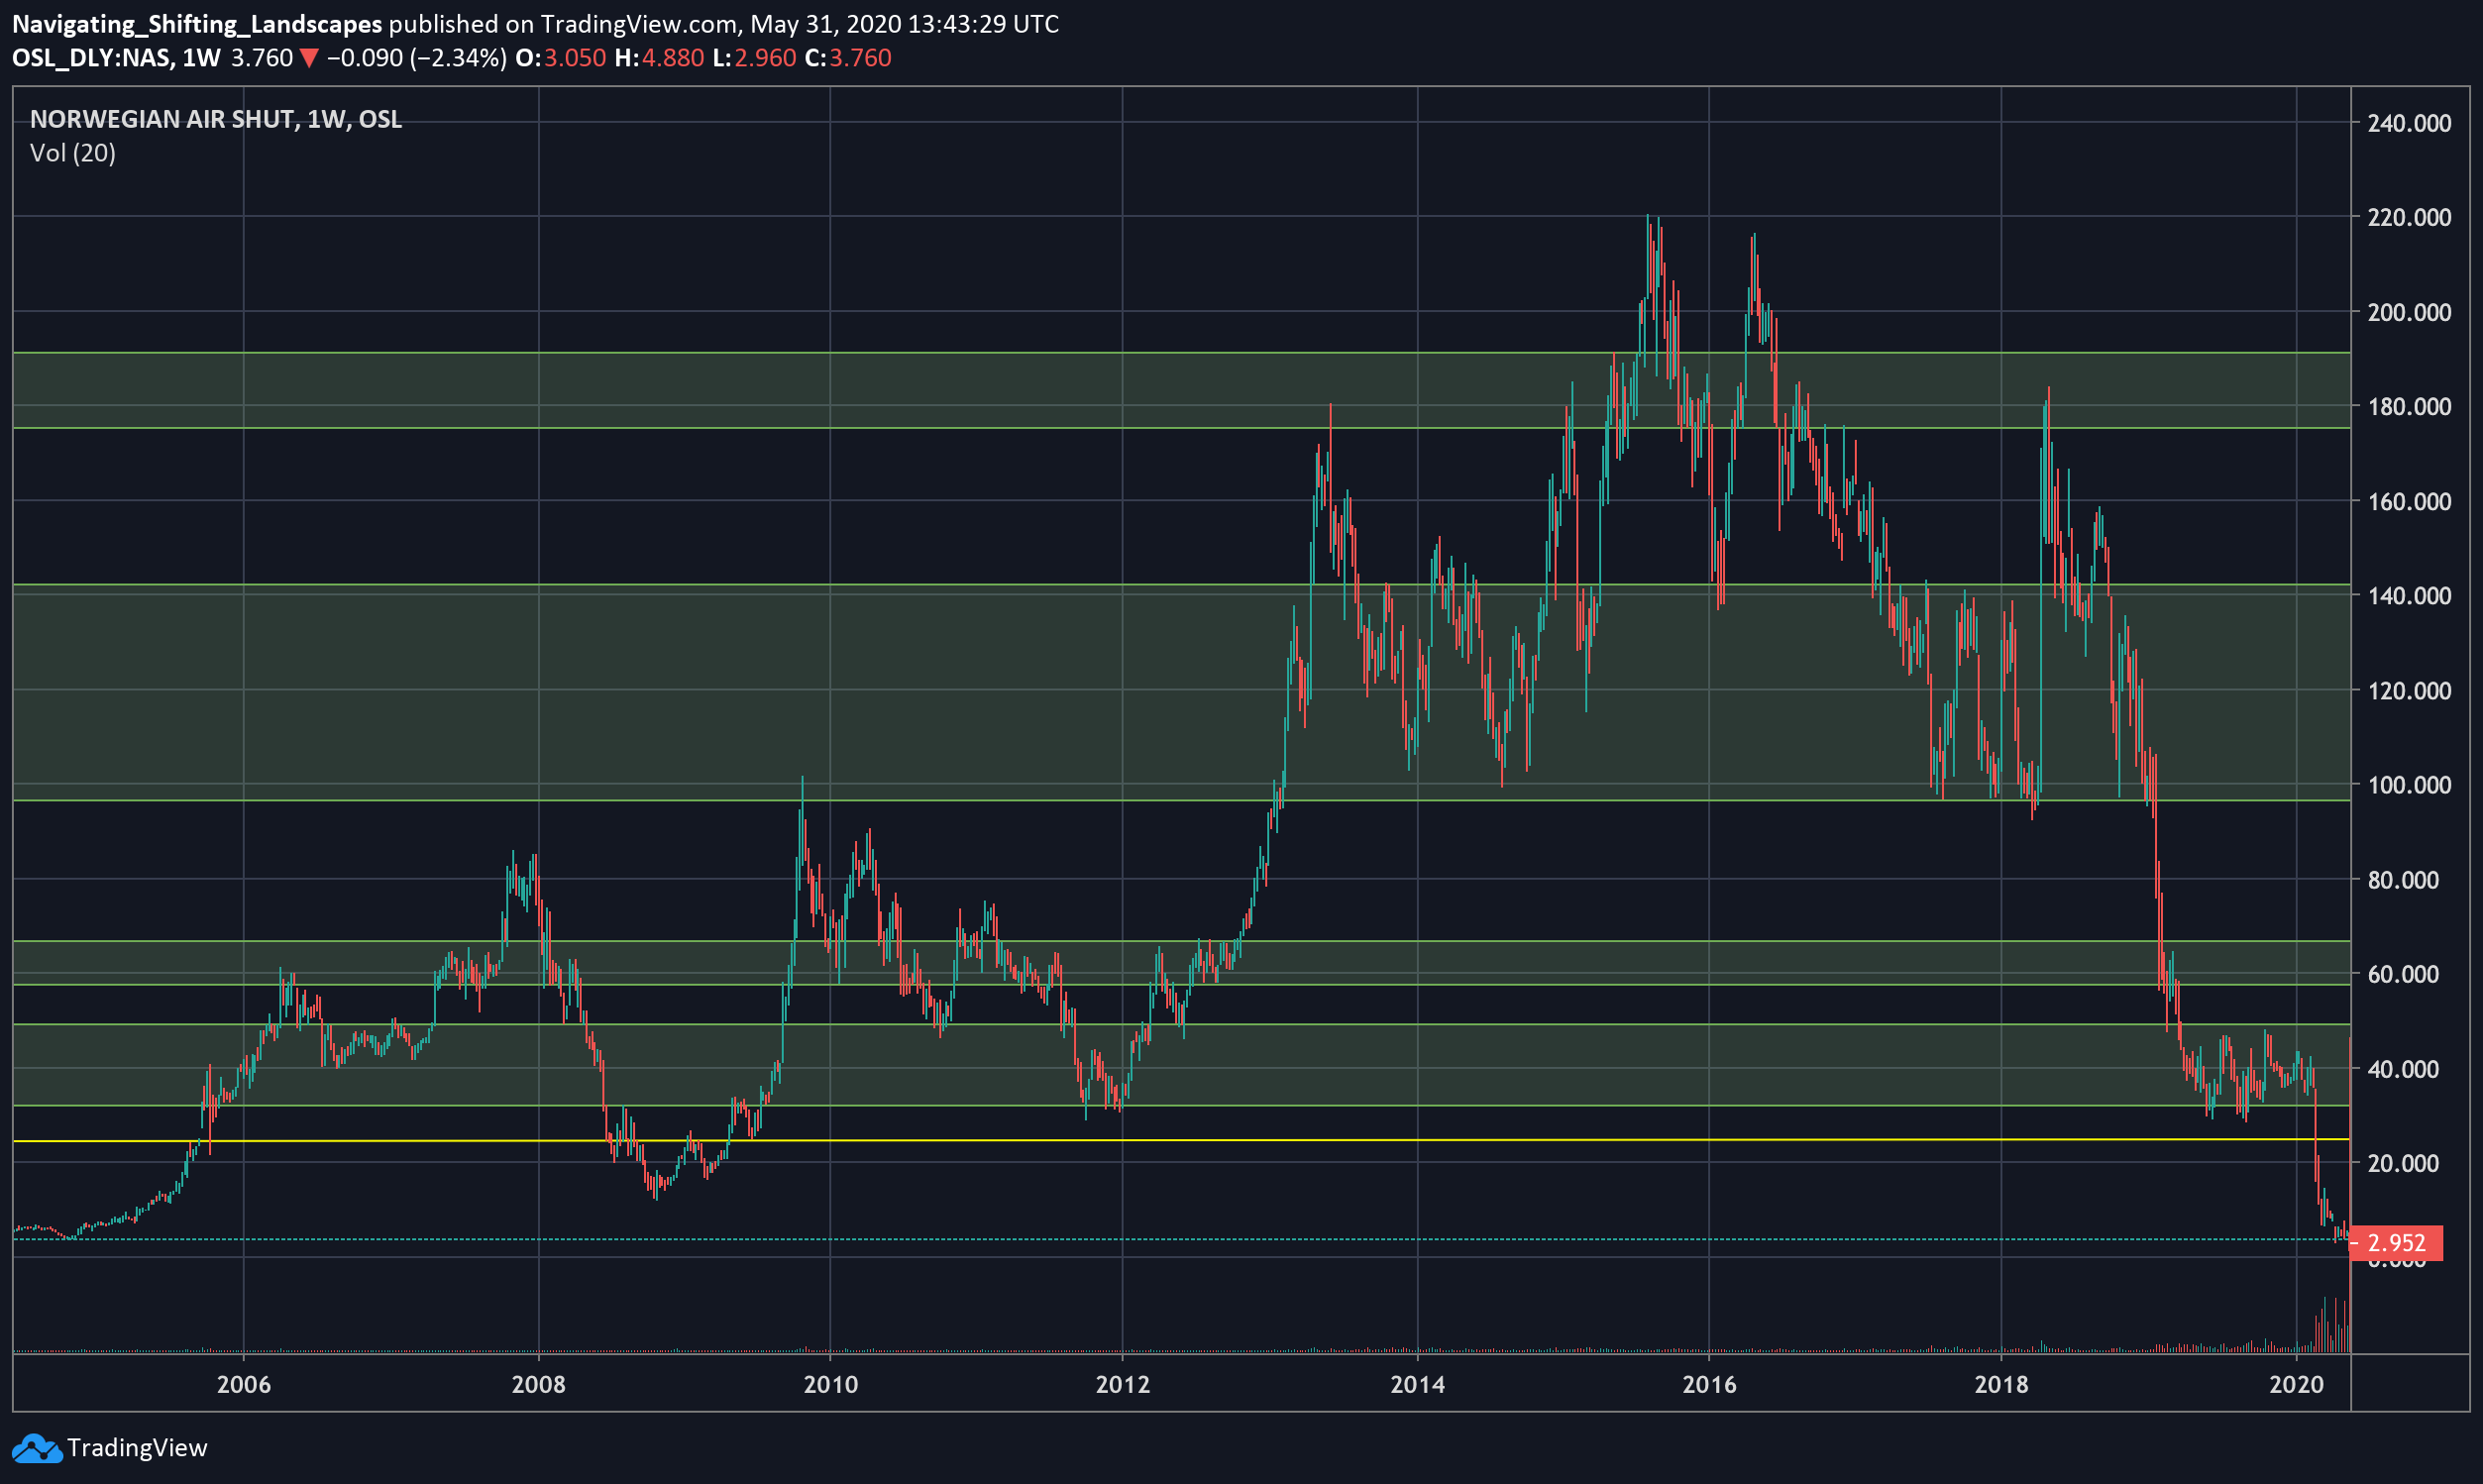The width and height of the screenshot is (2483, 1484).
Task: Click the yellow horizontal line near 25
Action: click(x=1181, y=1140)
